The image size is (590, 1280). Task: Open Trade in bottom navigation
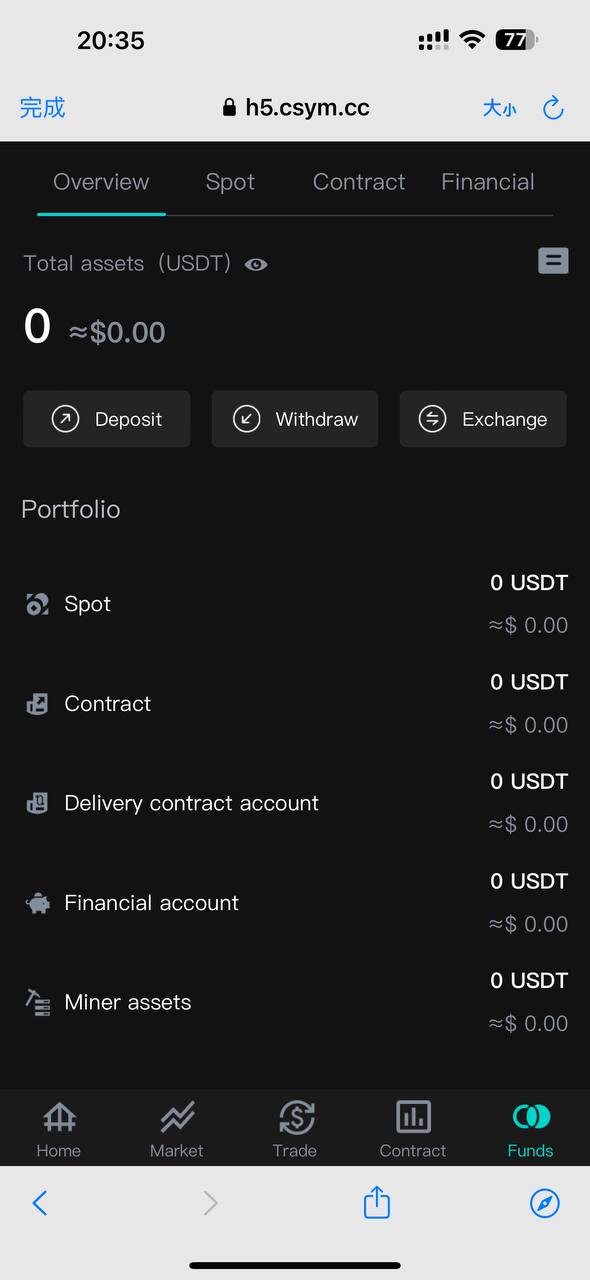295,1130
